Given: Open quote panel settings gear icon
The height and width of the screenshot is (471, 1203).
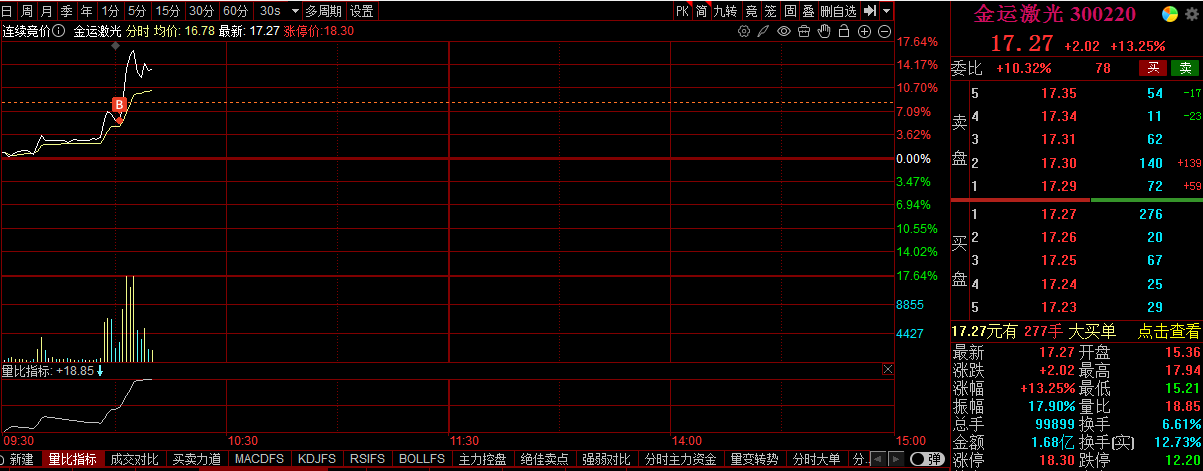Looking at the screenshot, I should click(1192, 14).
